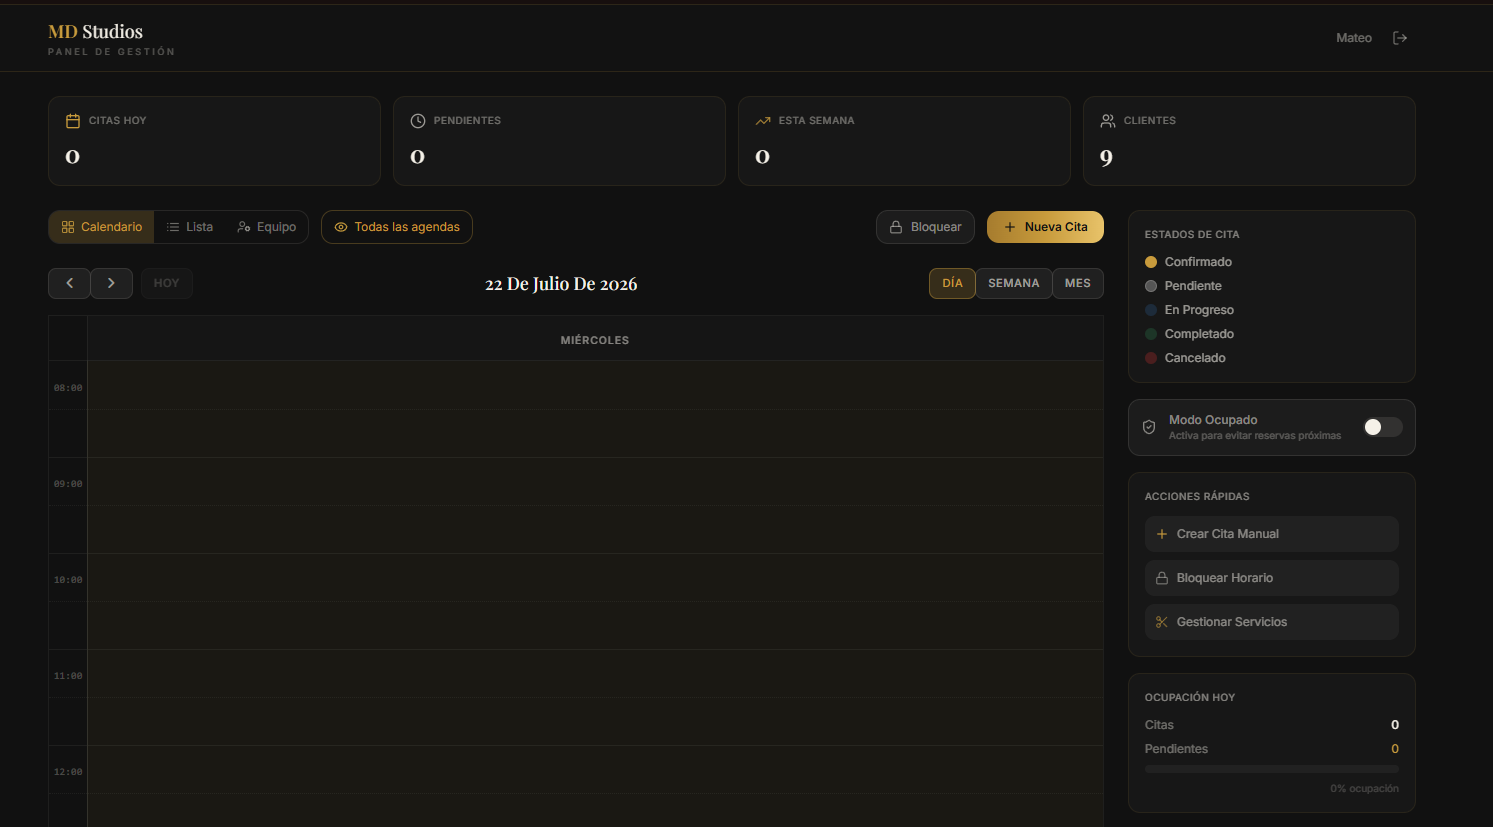Click the scissors icon in Gestionar Servicios
The image size is (1493, 827).
pyautogui.click(x=1162, y=622)
